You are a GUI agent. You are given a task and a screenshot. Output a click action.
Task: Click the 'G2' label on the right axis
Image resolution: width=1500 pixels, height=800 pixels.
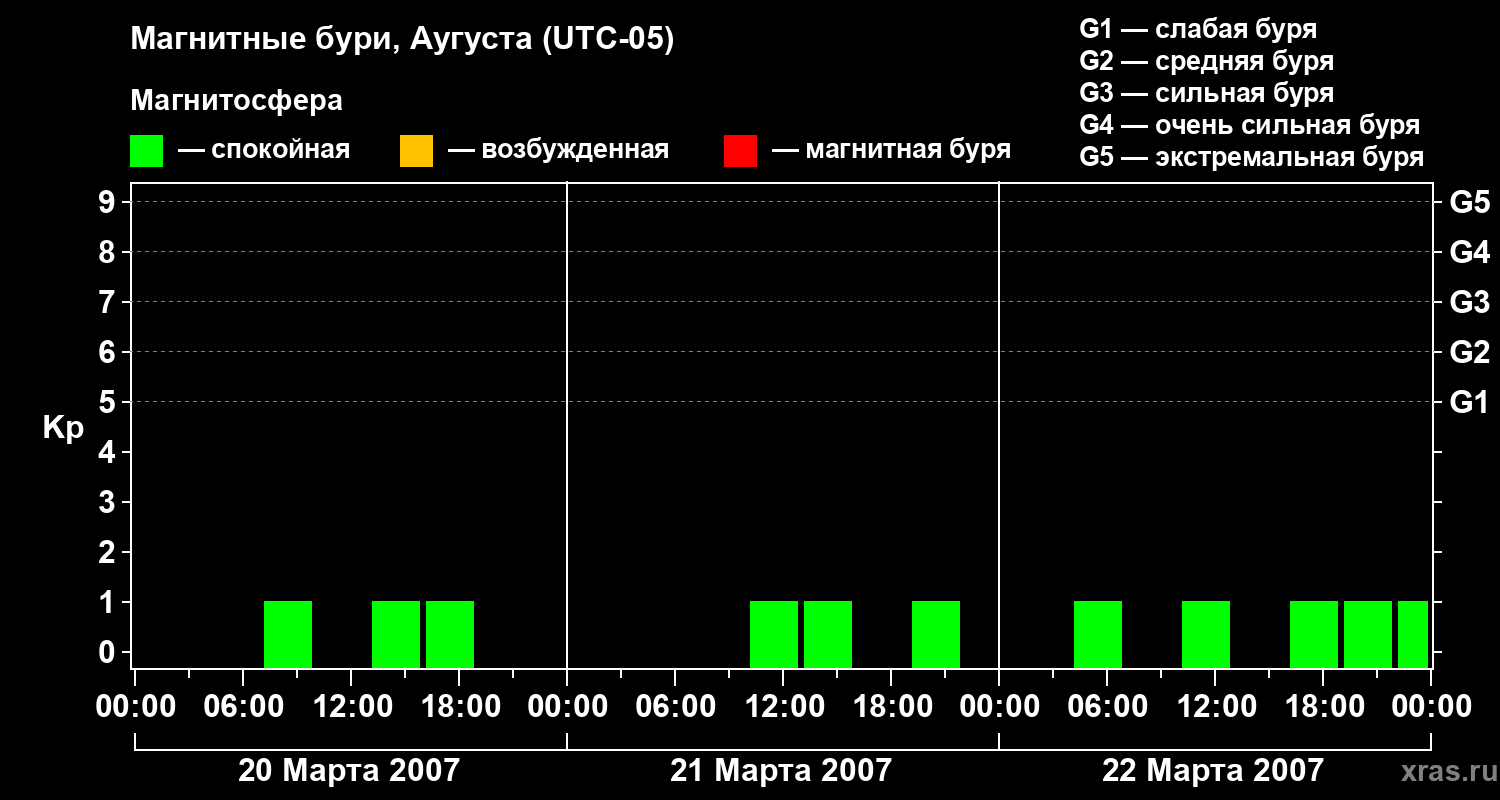point(1469,352)
